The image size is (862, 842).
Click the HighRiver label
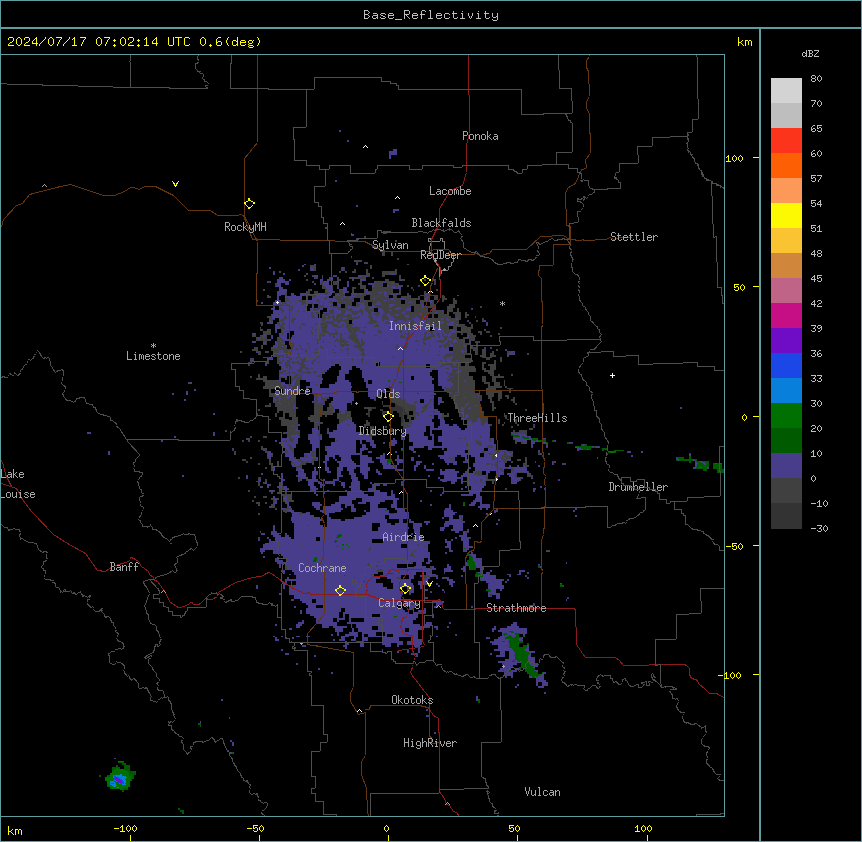pyautogui.click(x=430, y=743)
